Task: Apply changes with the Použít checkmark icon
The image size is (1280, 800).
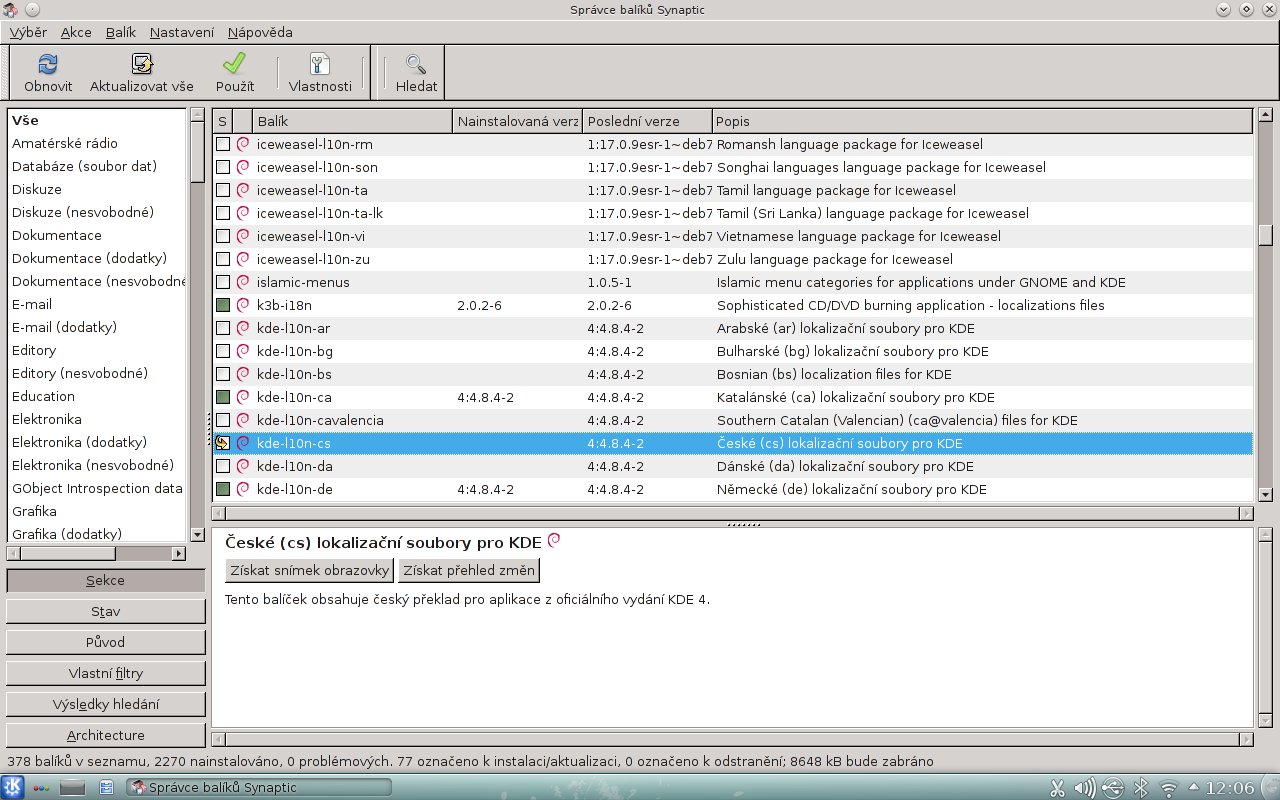Action: 235,64
